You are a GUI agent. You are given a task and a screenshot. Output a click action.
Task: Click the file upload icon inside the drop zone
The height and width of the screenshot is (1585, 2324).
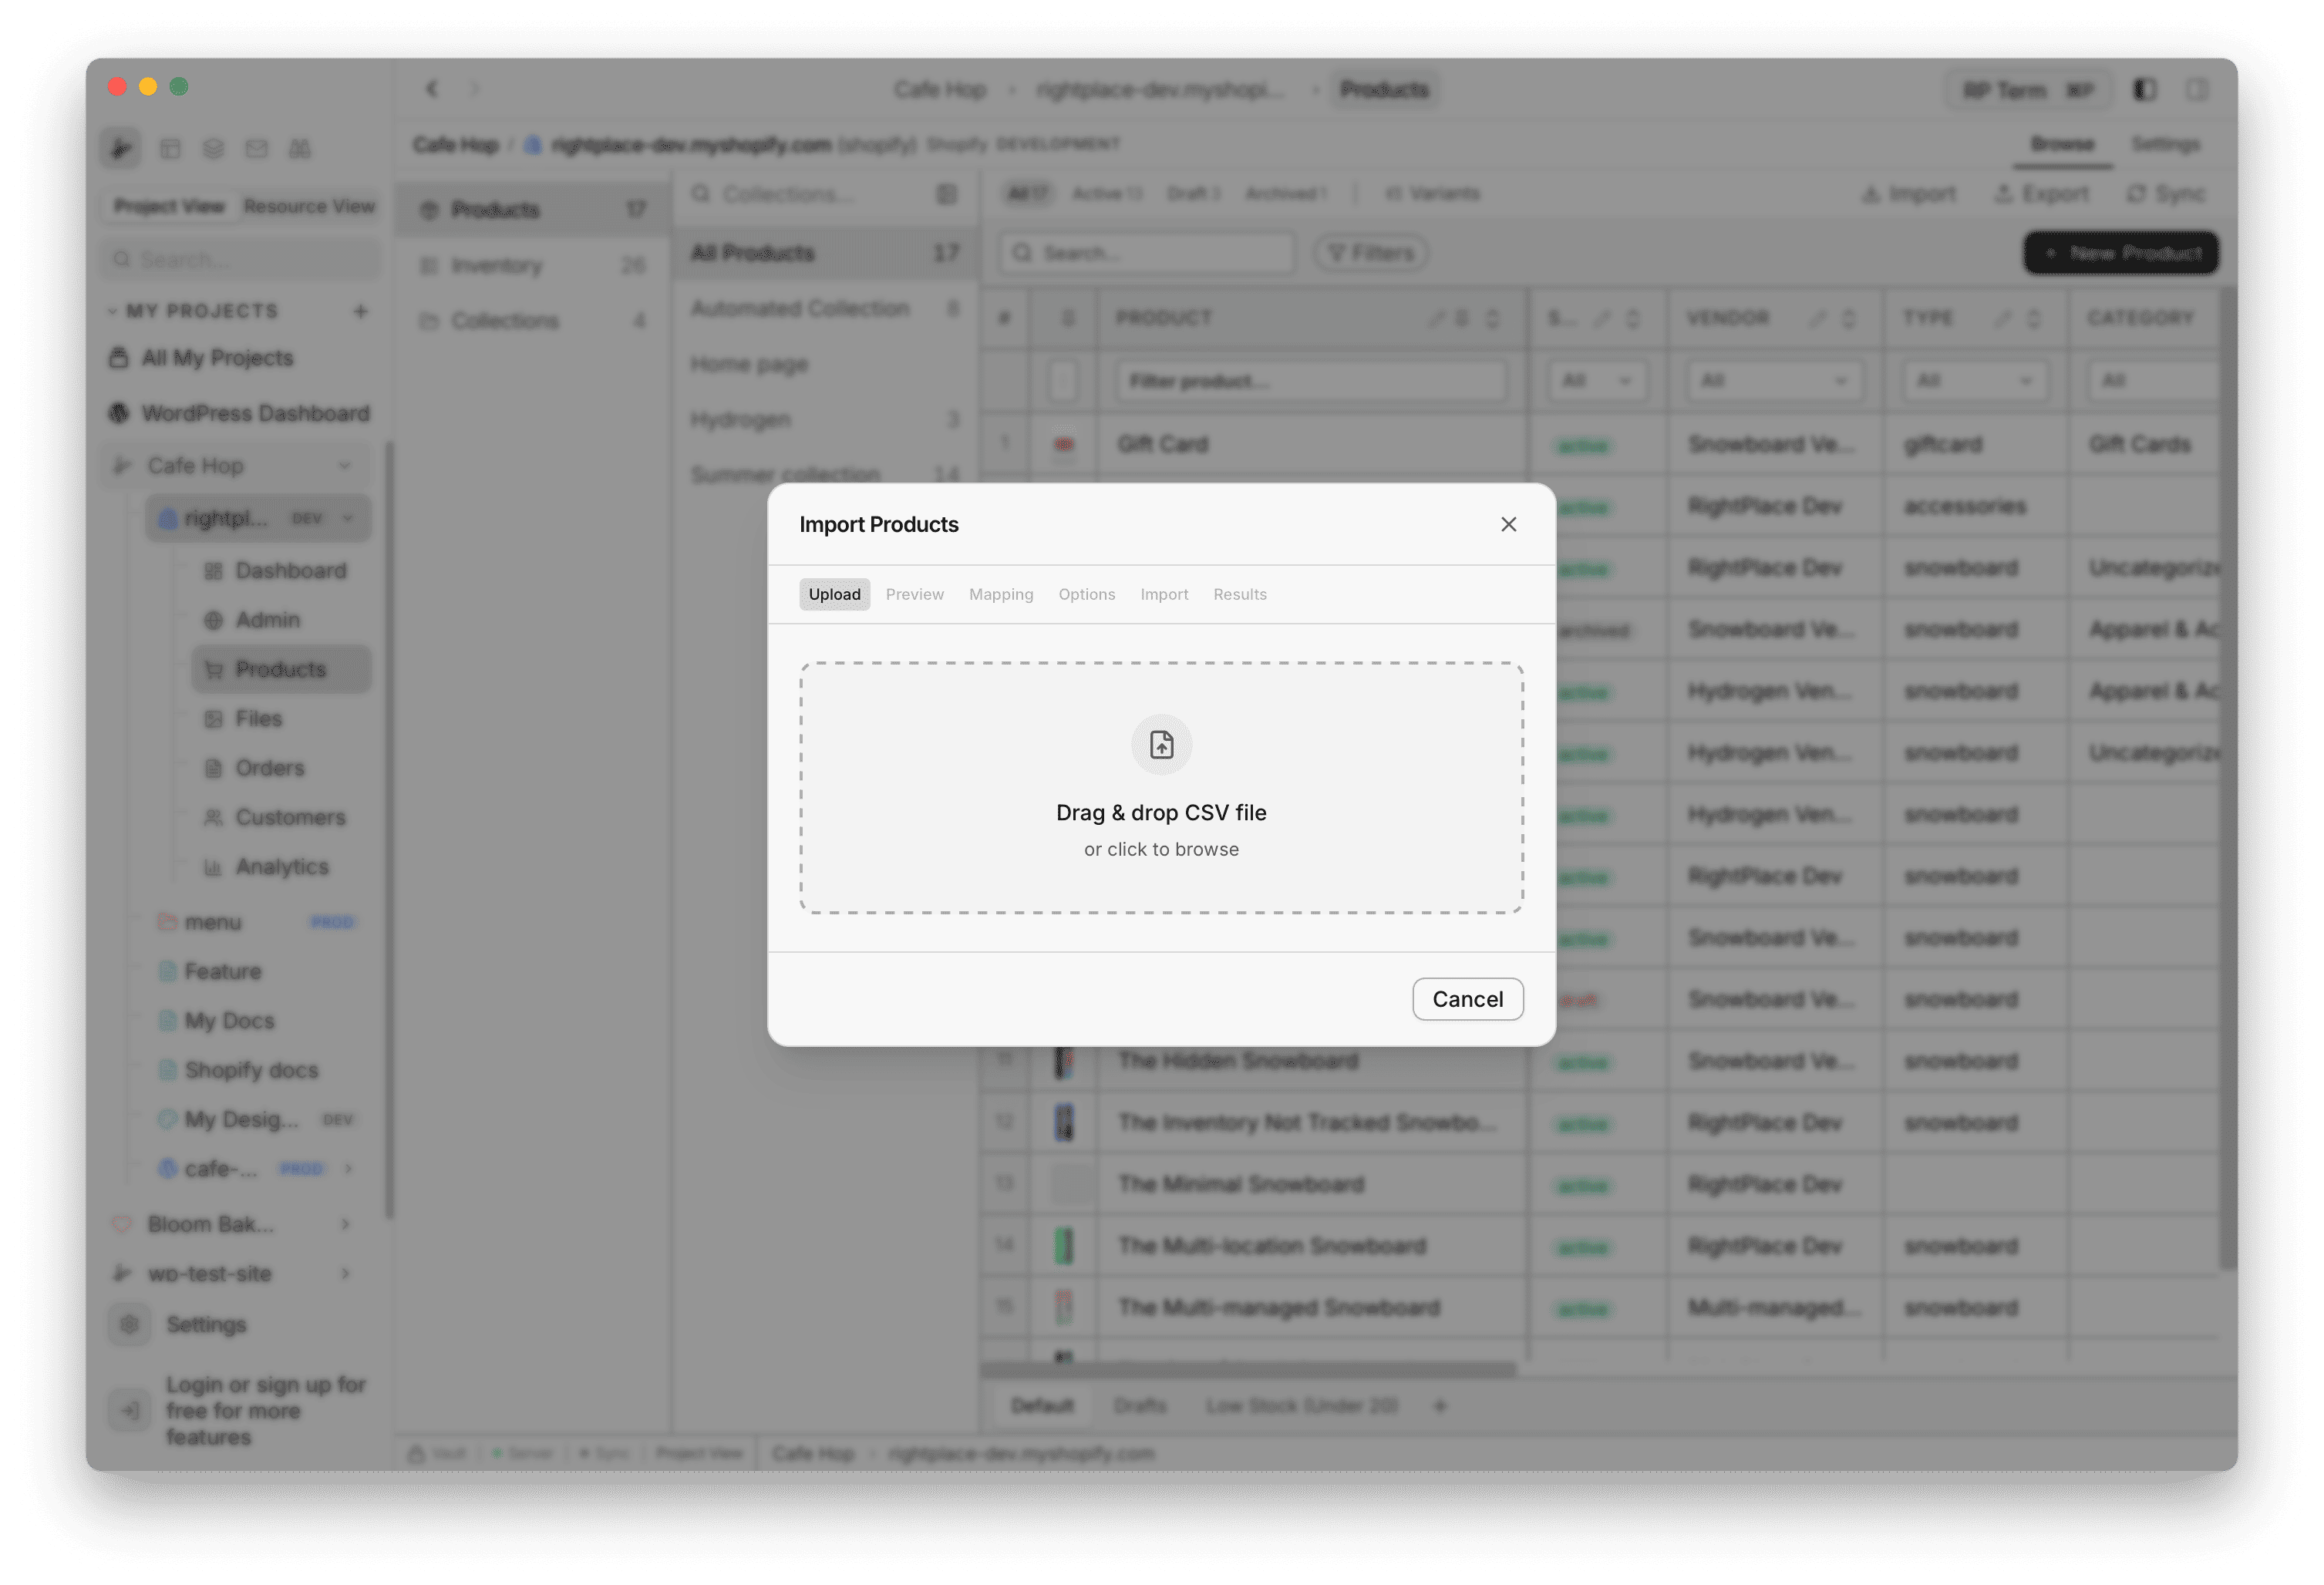tap(1161, 744)
